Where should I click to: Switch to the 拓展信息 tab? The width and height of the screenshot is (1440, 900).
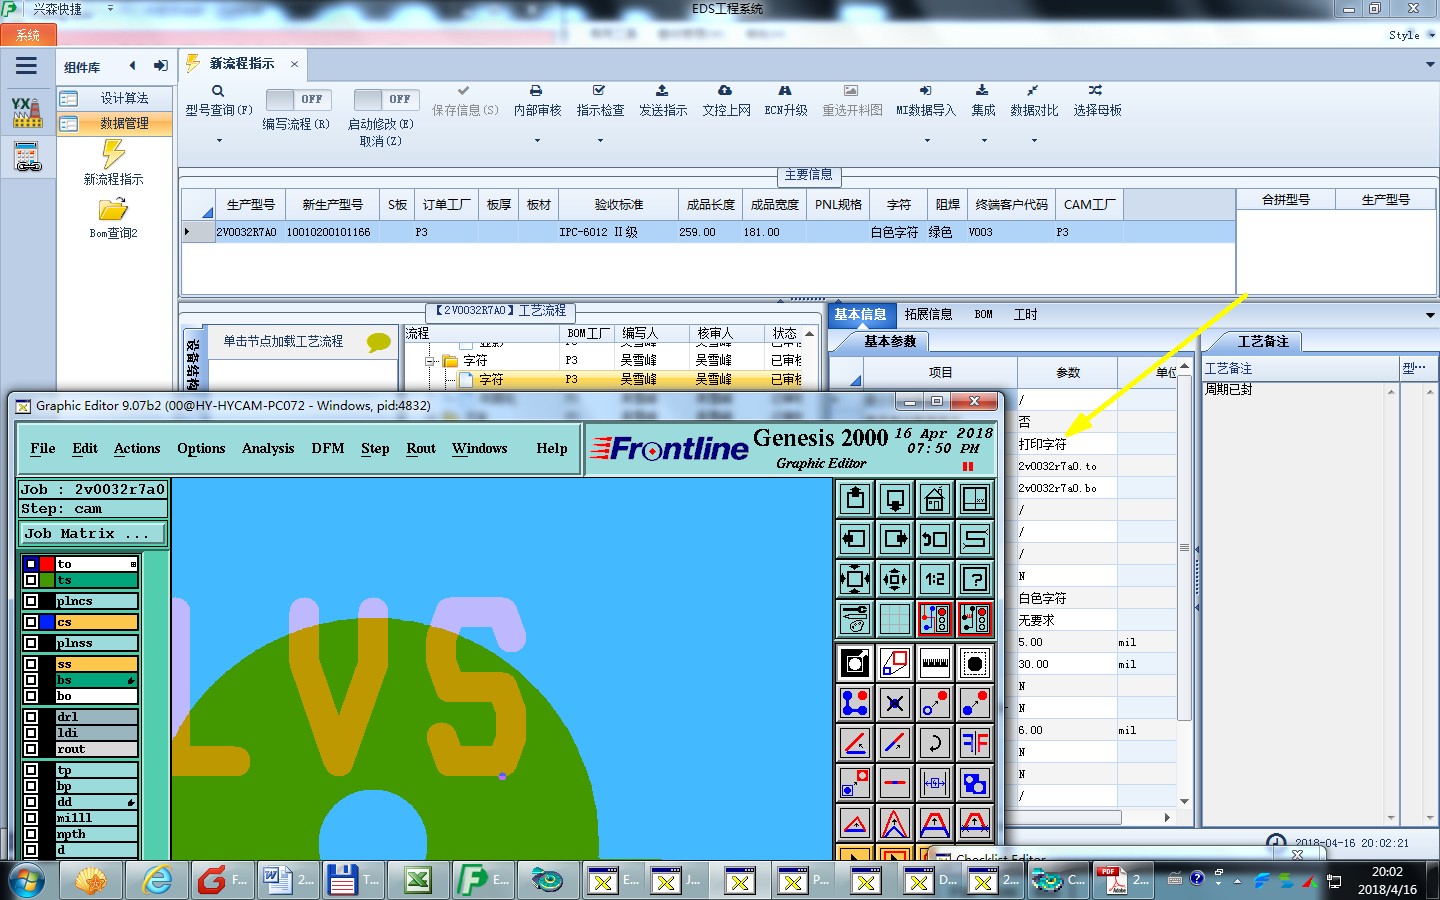tap(928, 314)
